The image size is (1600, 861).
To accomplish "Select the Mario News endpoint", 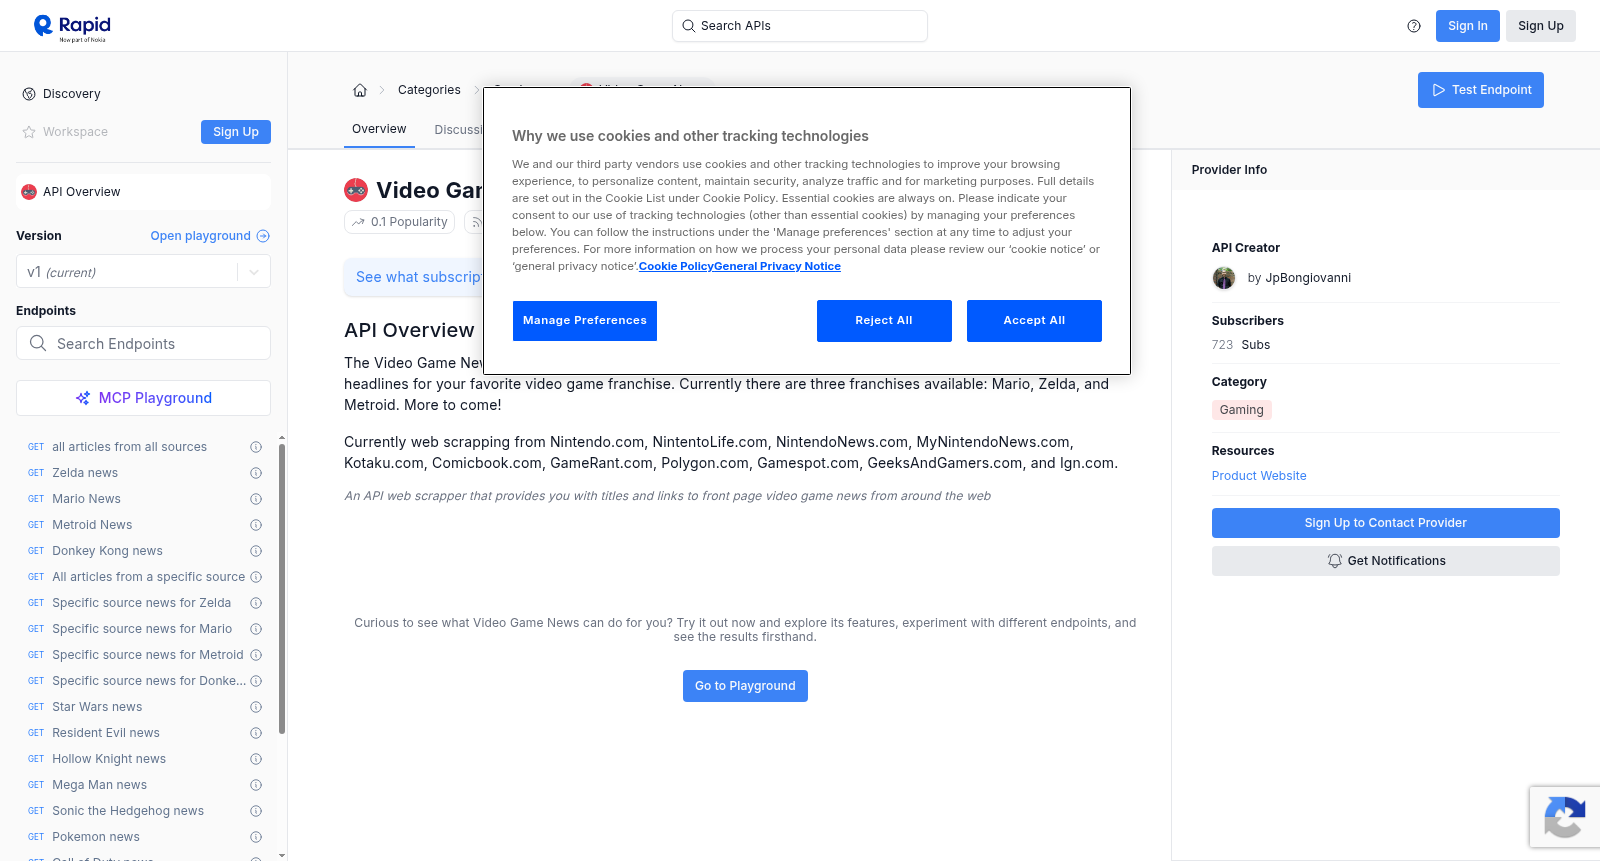I will (x=86, y=499).
